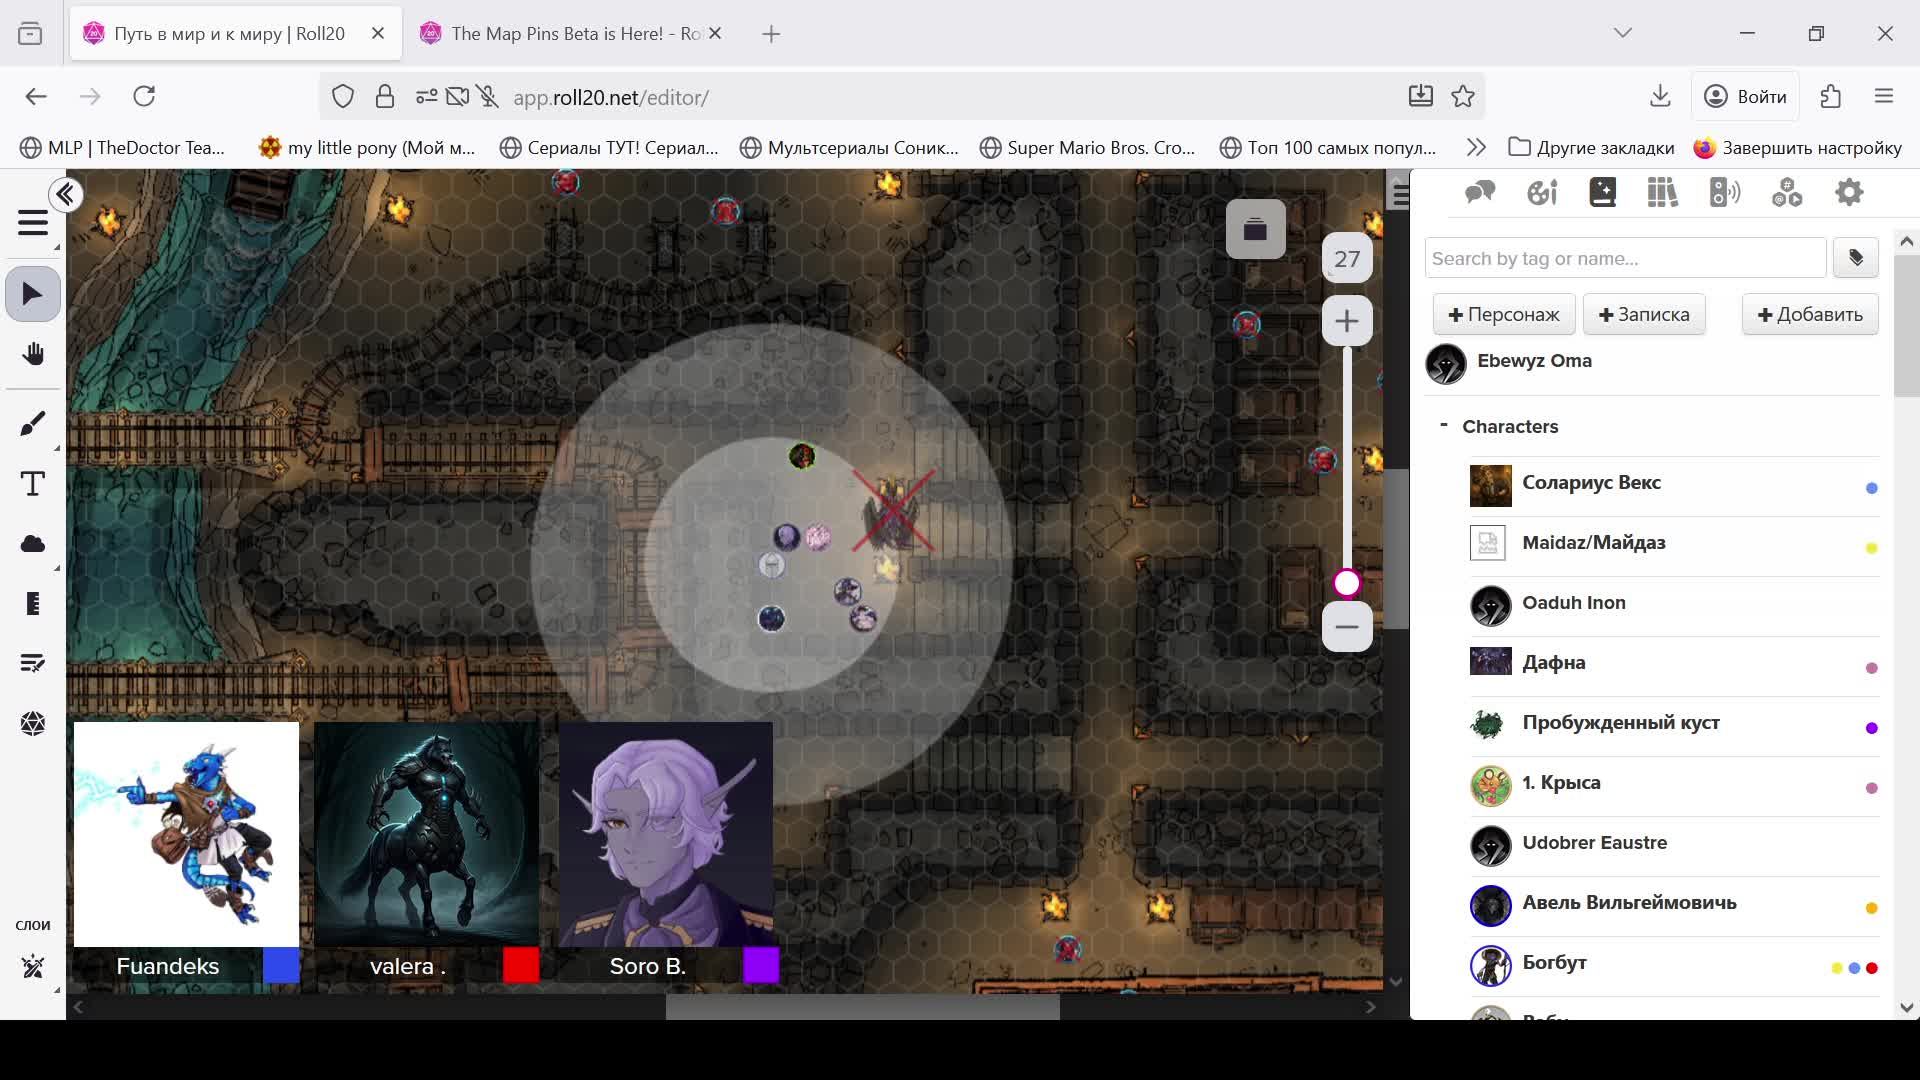This screenshot has width=1920, height=1080.
Task: Open the Chat tab in the sidebar
Action: tap(1480, 192)
